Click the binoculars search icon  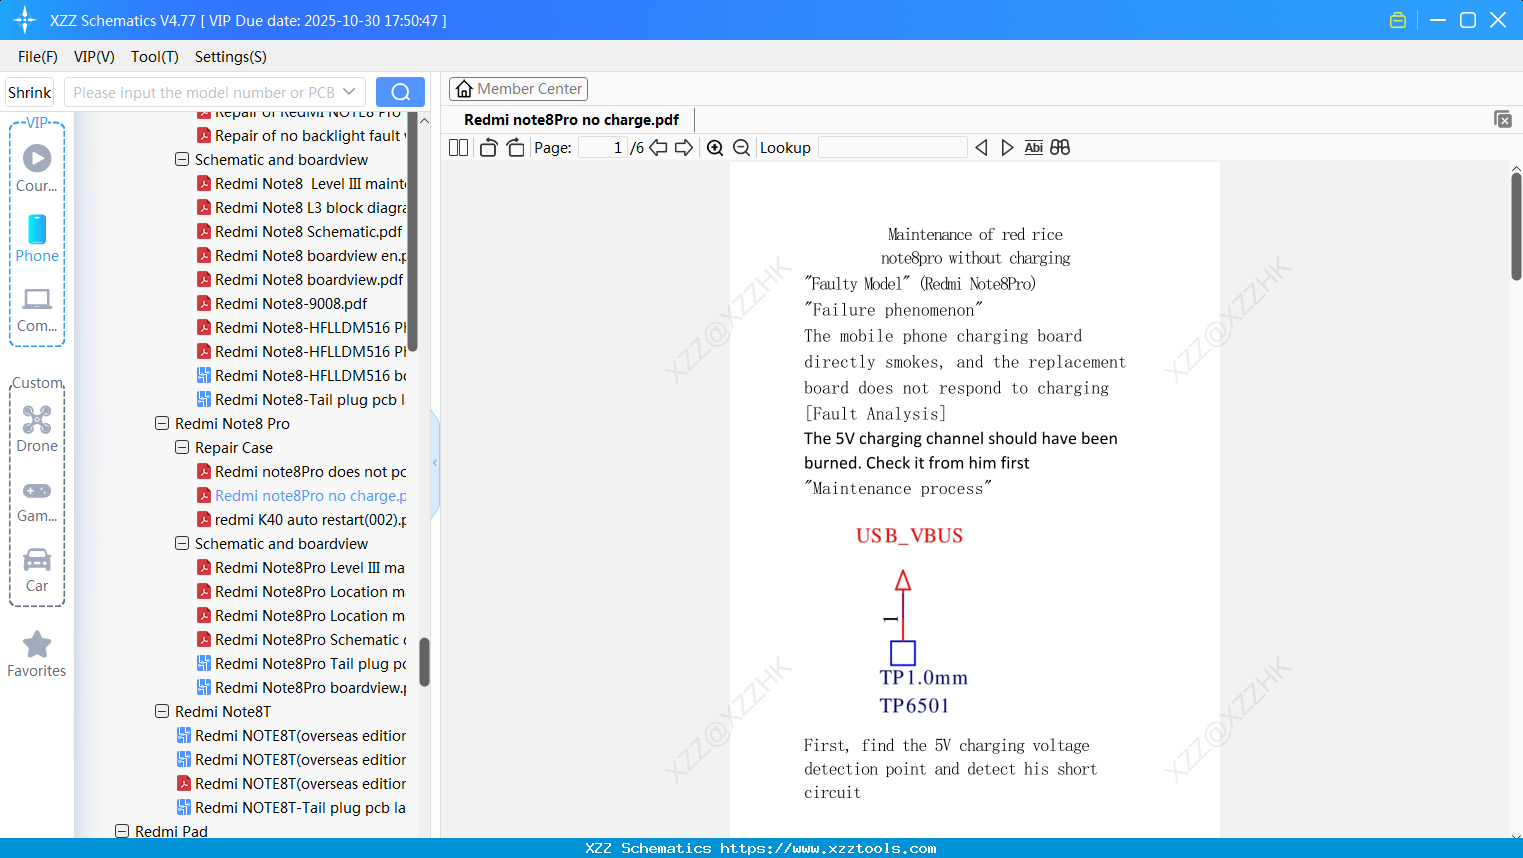coord(1060,147)
